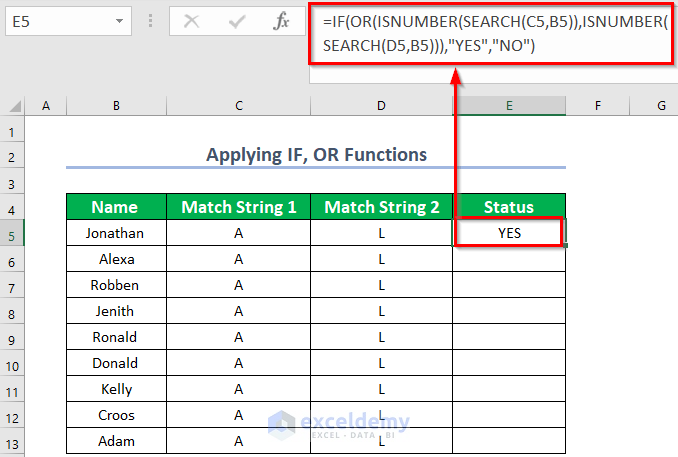Click the Robben name cell
The image size is (678, 457).
[116, 285]
